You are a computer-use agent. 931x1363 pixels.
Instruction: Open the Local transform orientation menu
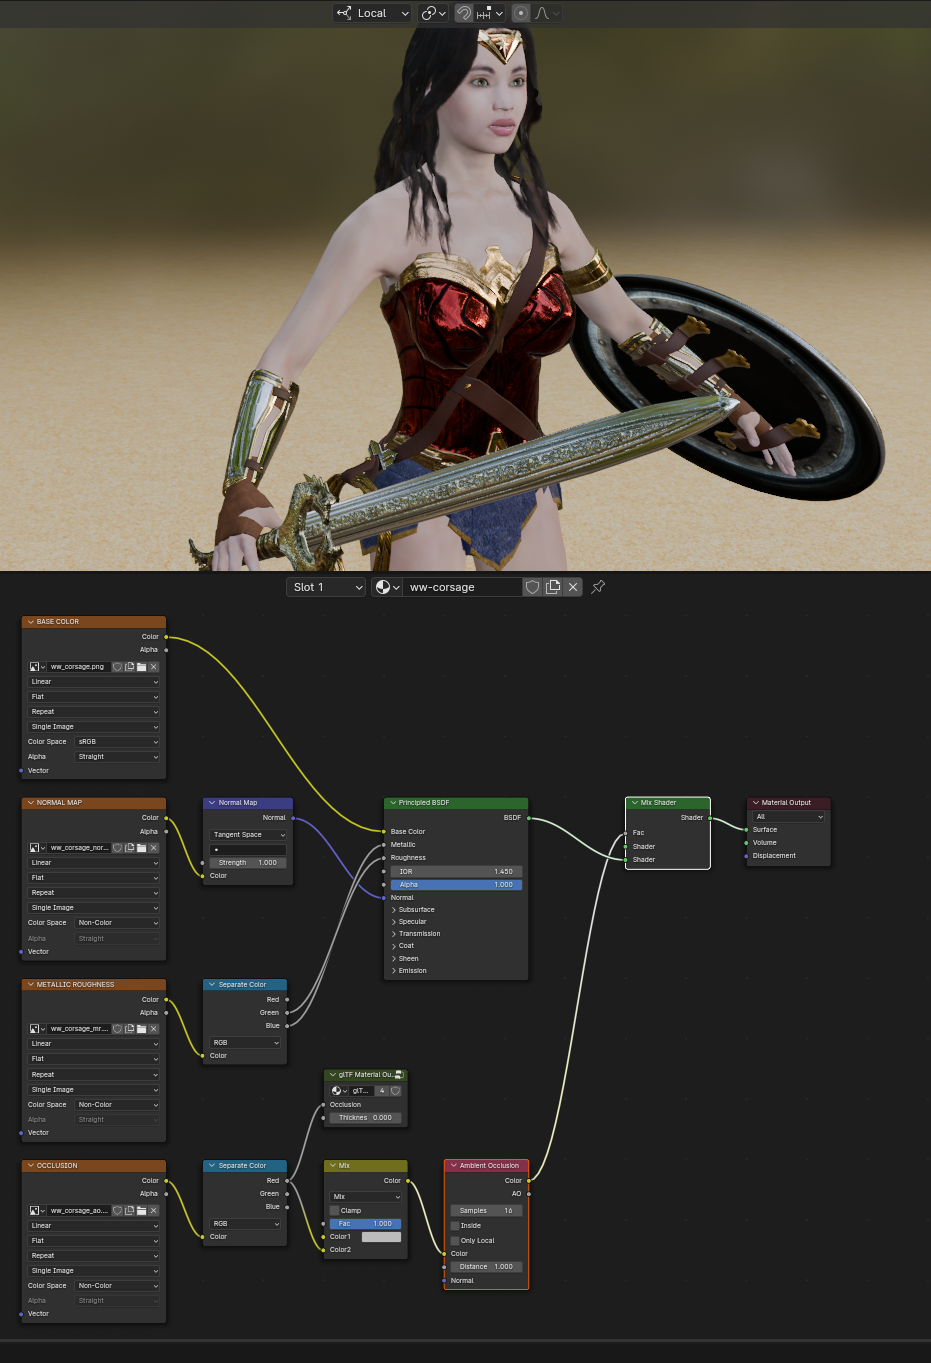[373, 13]
